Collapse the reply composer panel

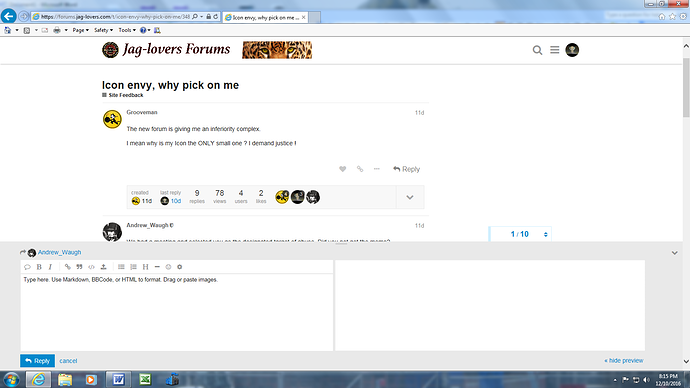[x=675, y=253]
